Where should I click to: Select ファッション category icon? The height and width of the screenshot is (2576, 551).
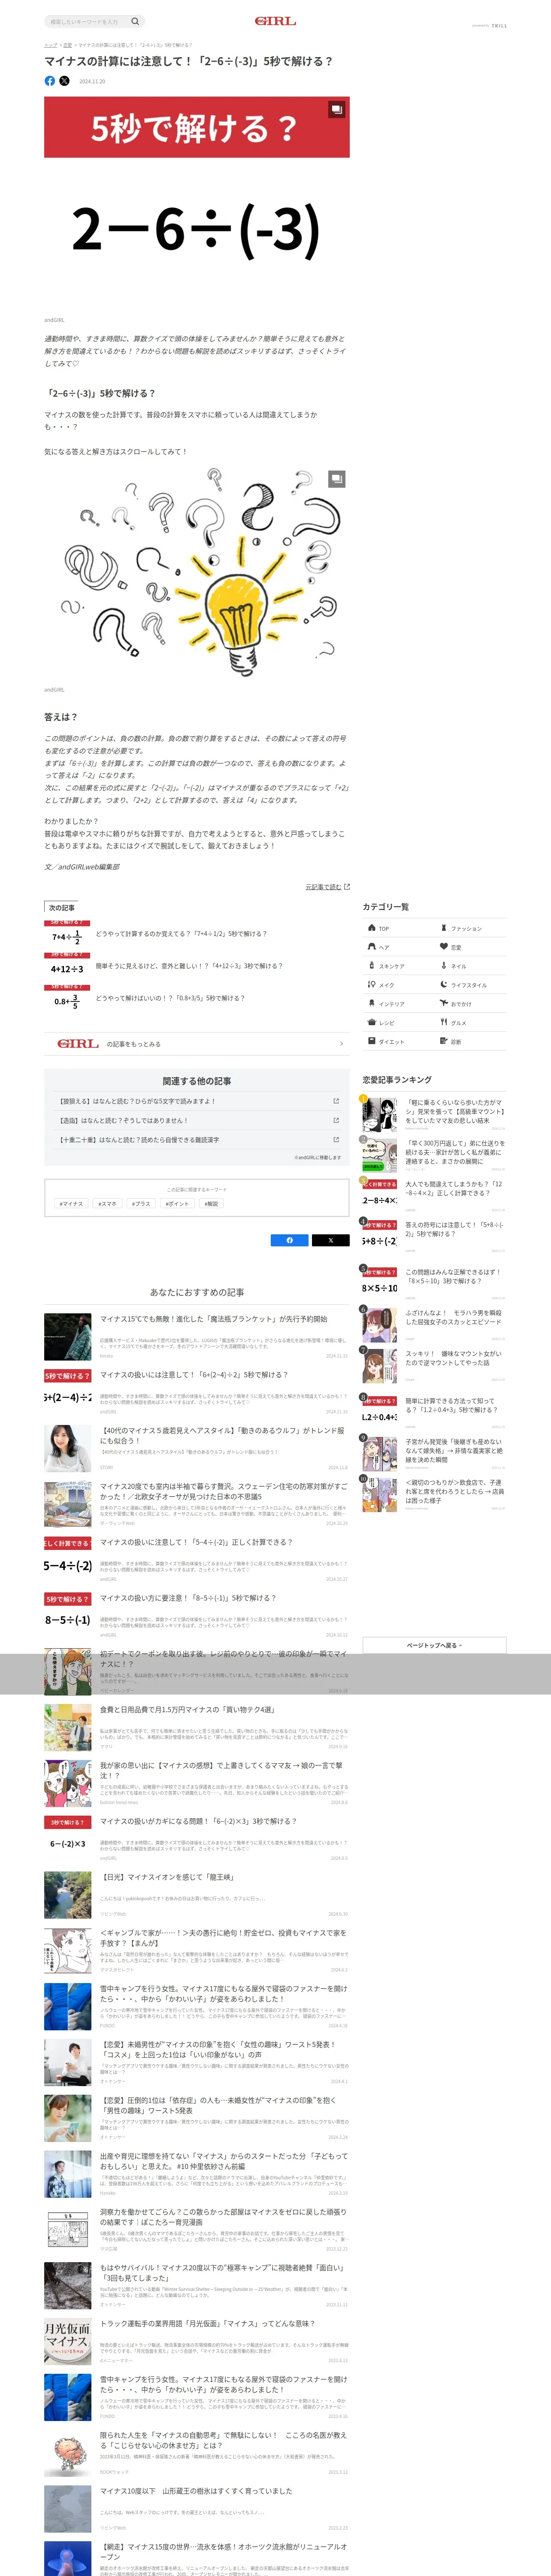(x=444, y=928)
